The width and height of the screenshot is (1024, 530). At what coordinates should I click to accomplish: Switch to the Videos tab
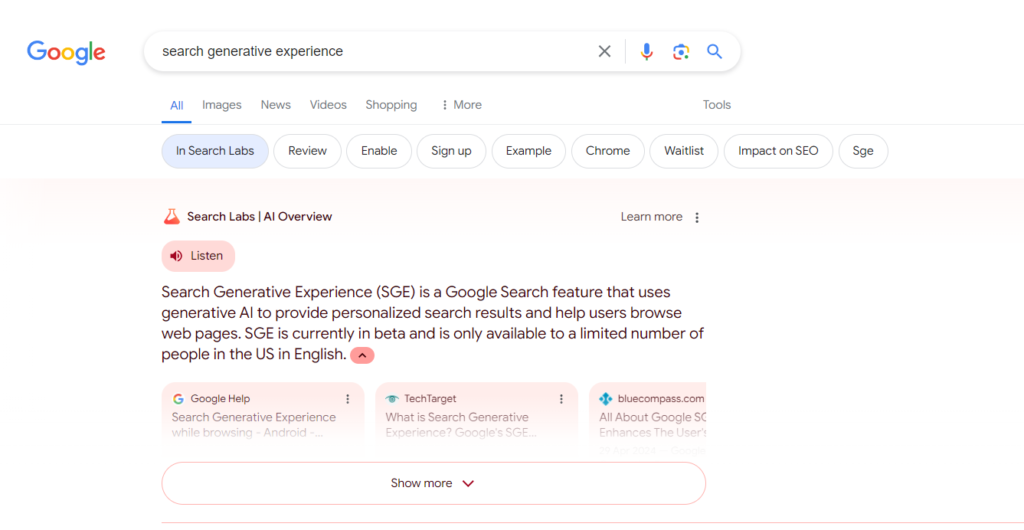pyautogui.click(x=328, y=105)
